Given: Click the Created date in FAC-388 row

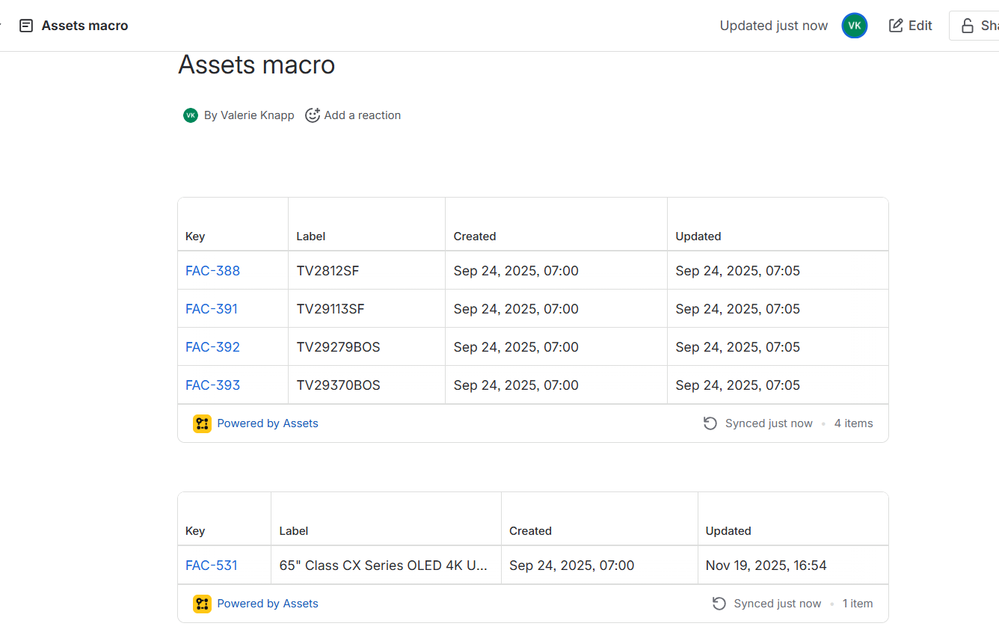Looking at the screenshot, I should pos(516,271).
